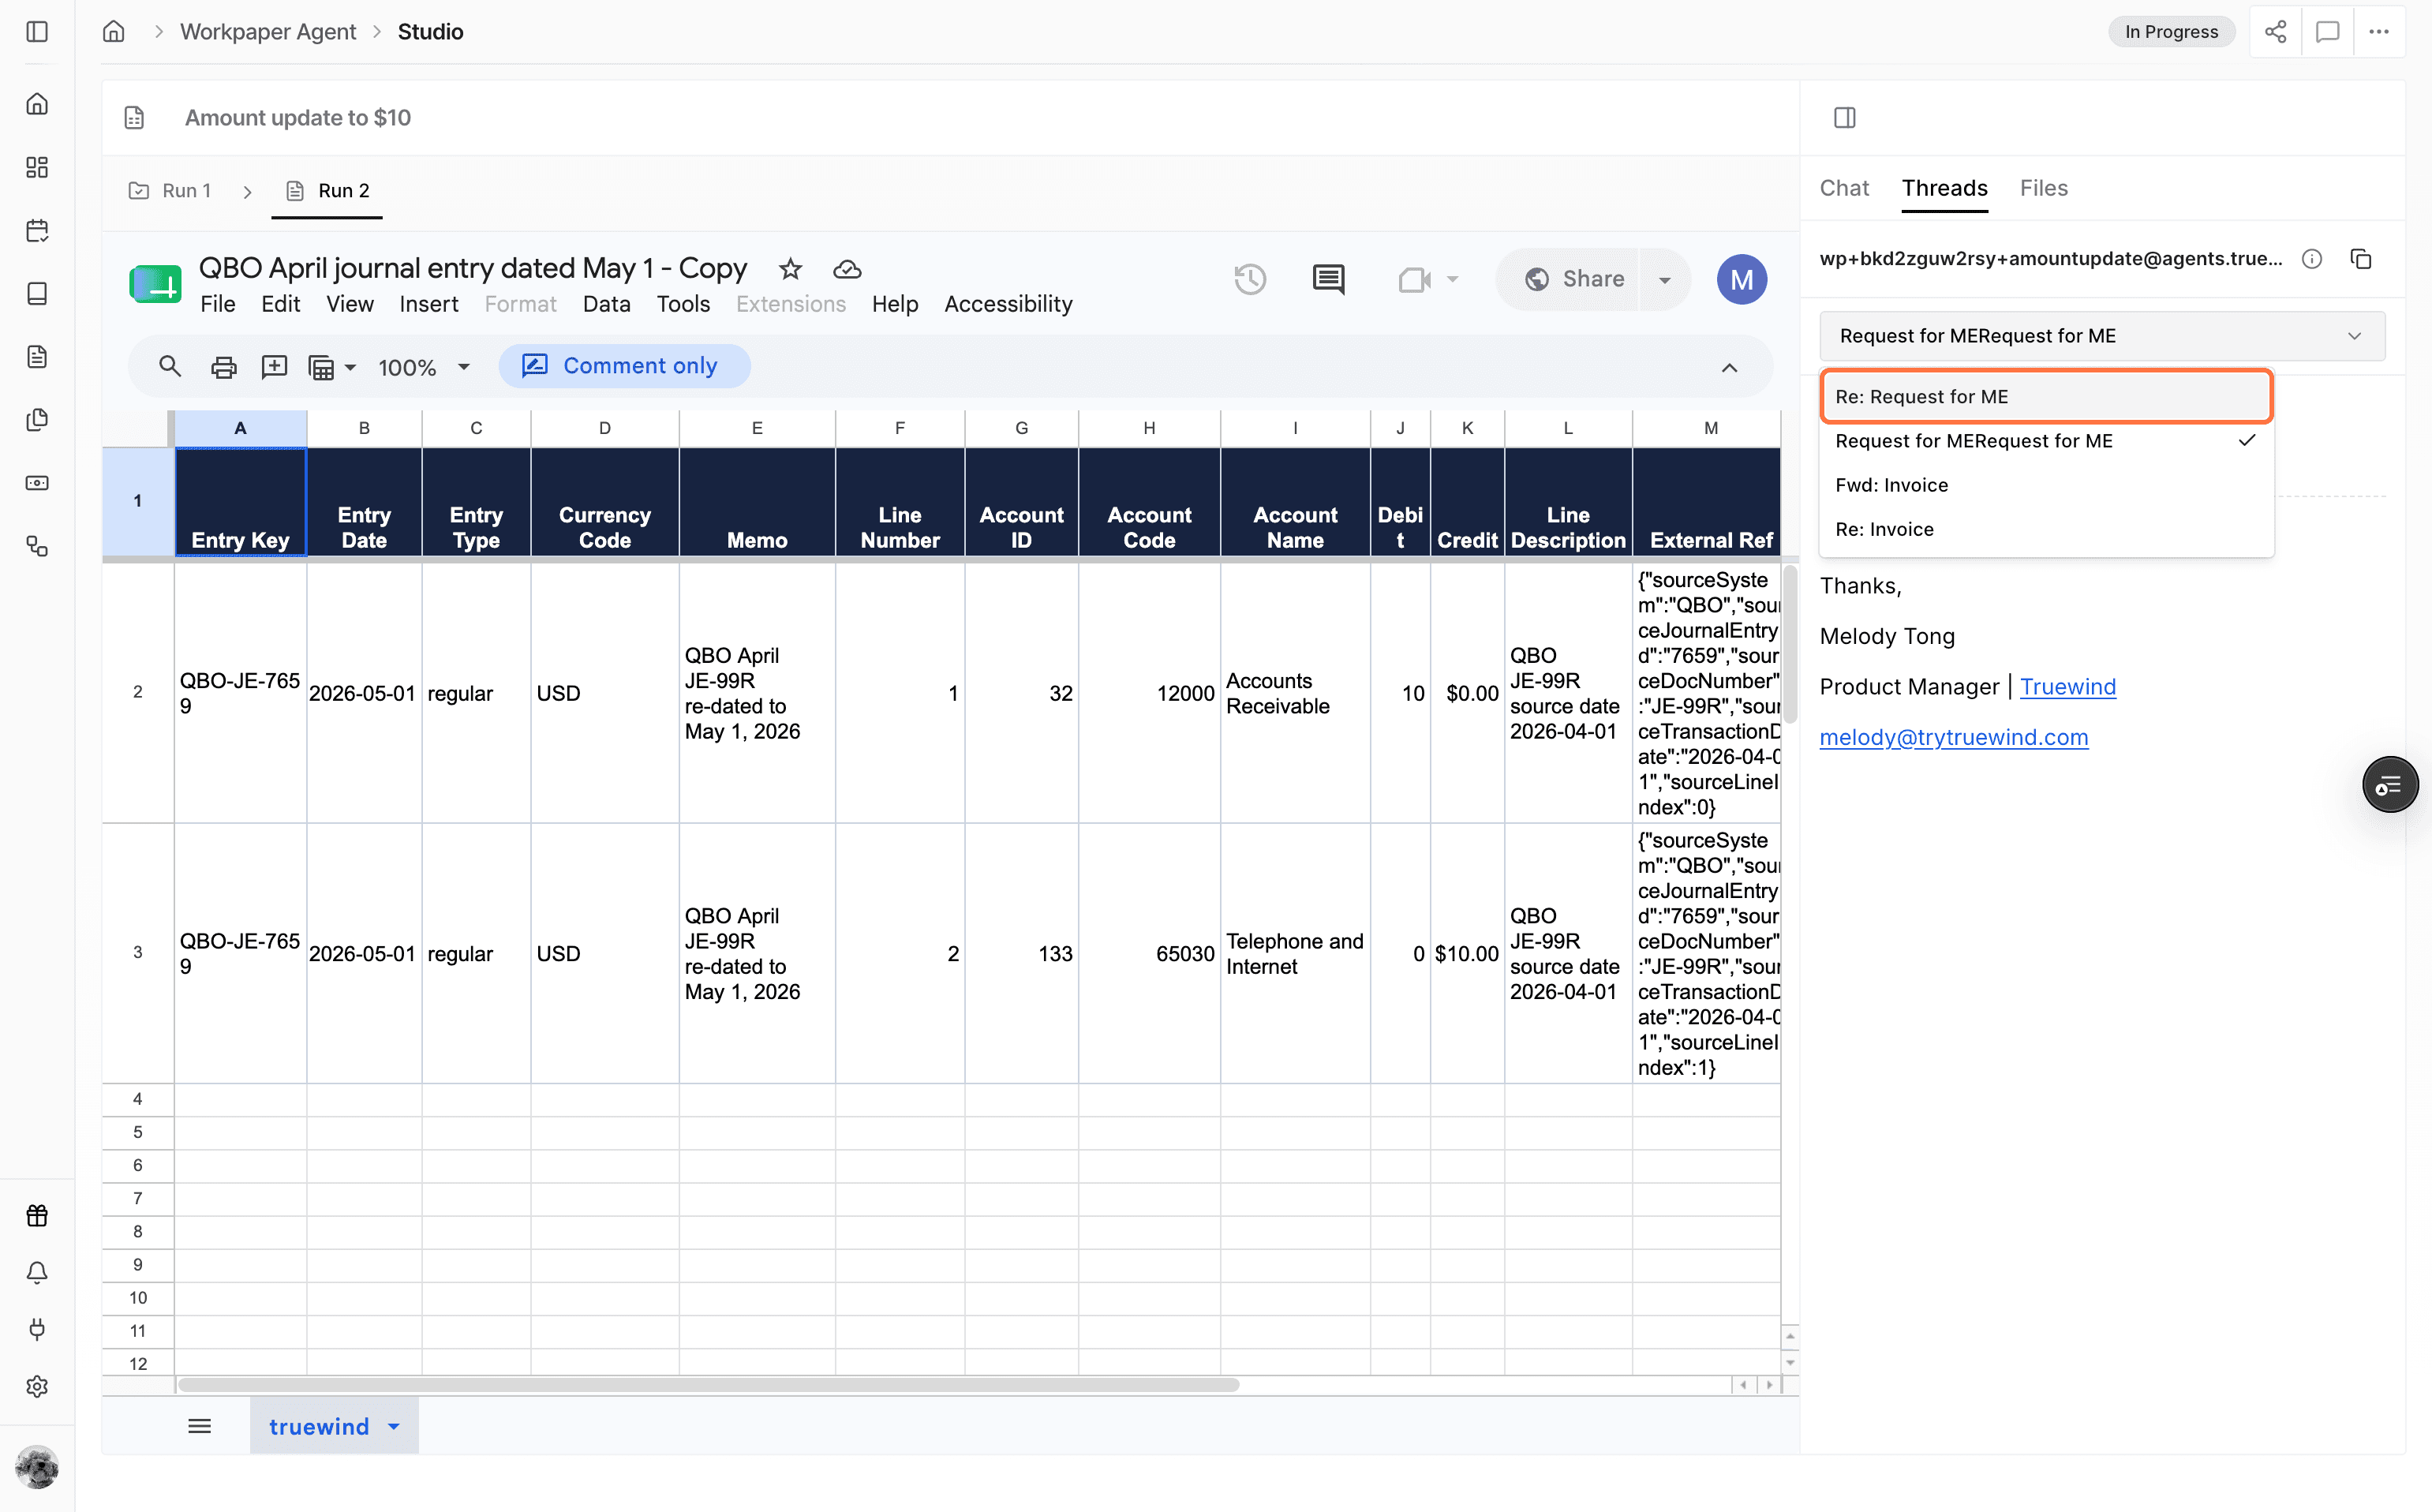Image resolution: width=2432 pixels, height=1512 pixels.
Task: Open the spreadsheet comments history icon
Action: point(1328,279)
